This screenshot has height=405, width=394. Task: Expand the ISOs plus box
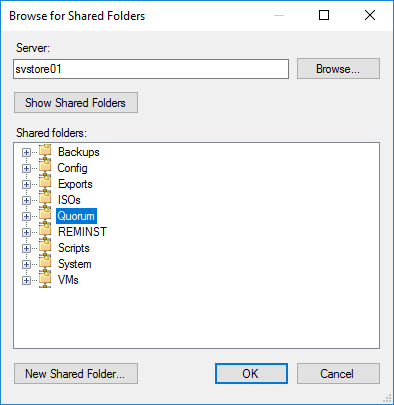(x=26, y=200)
